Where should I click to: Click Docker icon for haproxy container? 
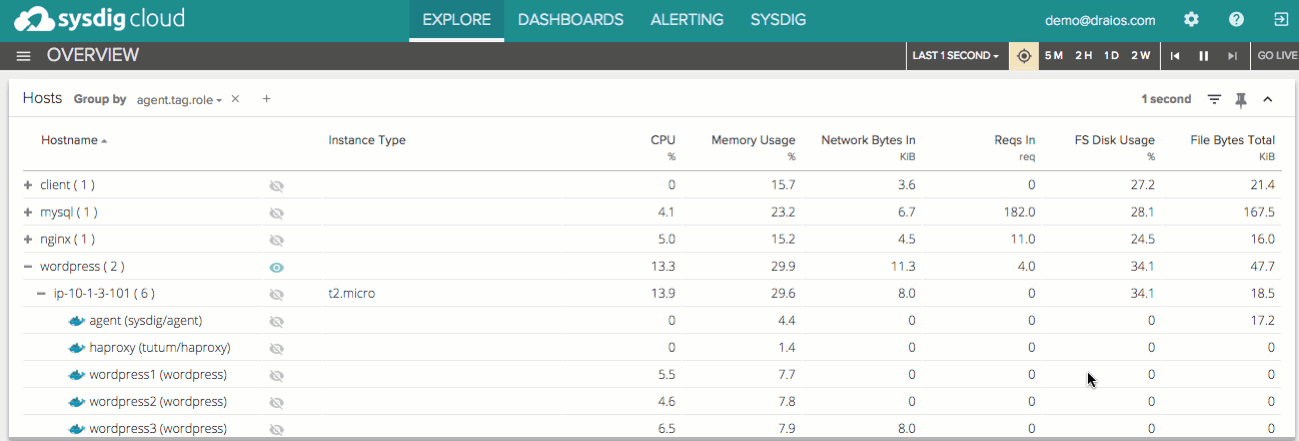pos(76,348)
